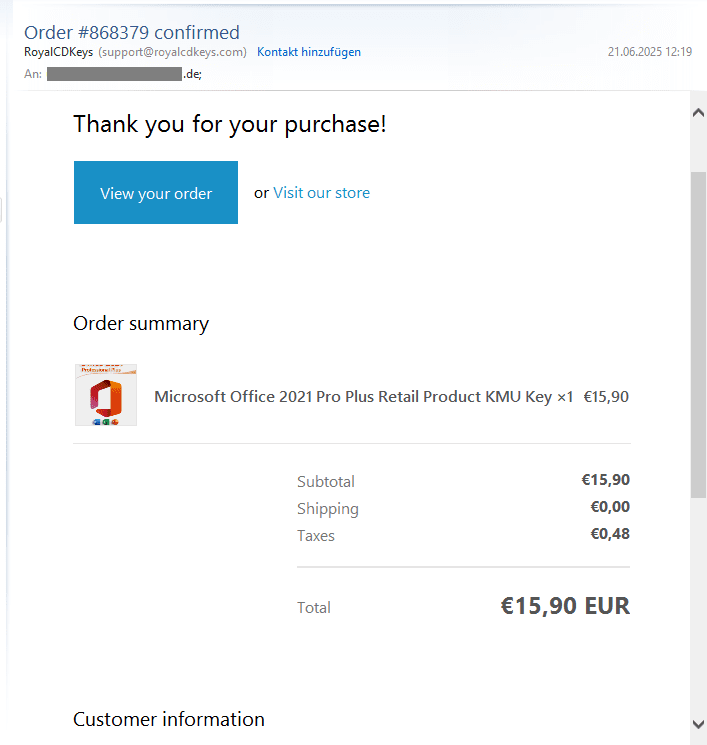
Task: Click the "Kontakt hinzufügen" link
Action: point(309,52)
